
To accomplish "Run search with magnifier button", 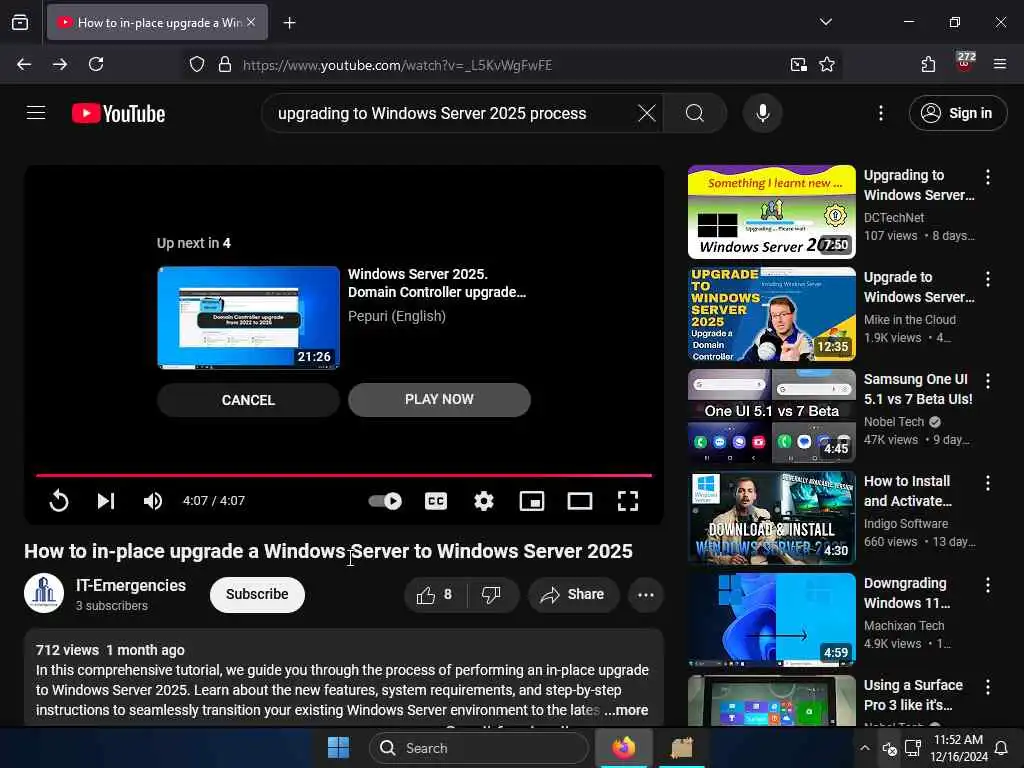I will click(x=695, y=113).
